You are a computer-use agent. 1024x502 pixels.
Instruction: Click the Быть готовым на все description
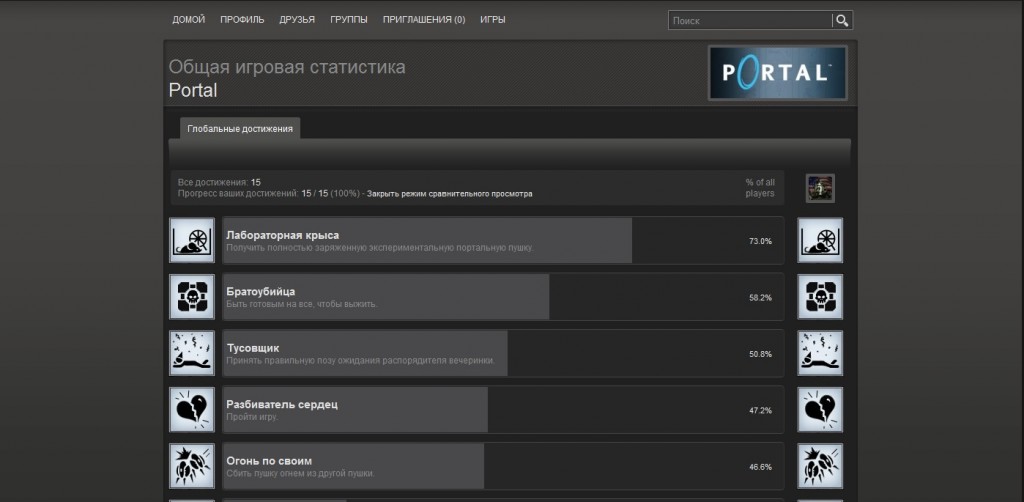302,304
